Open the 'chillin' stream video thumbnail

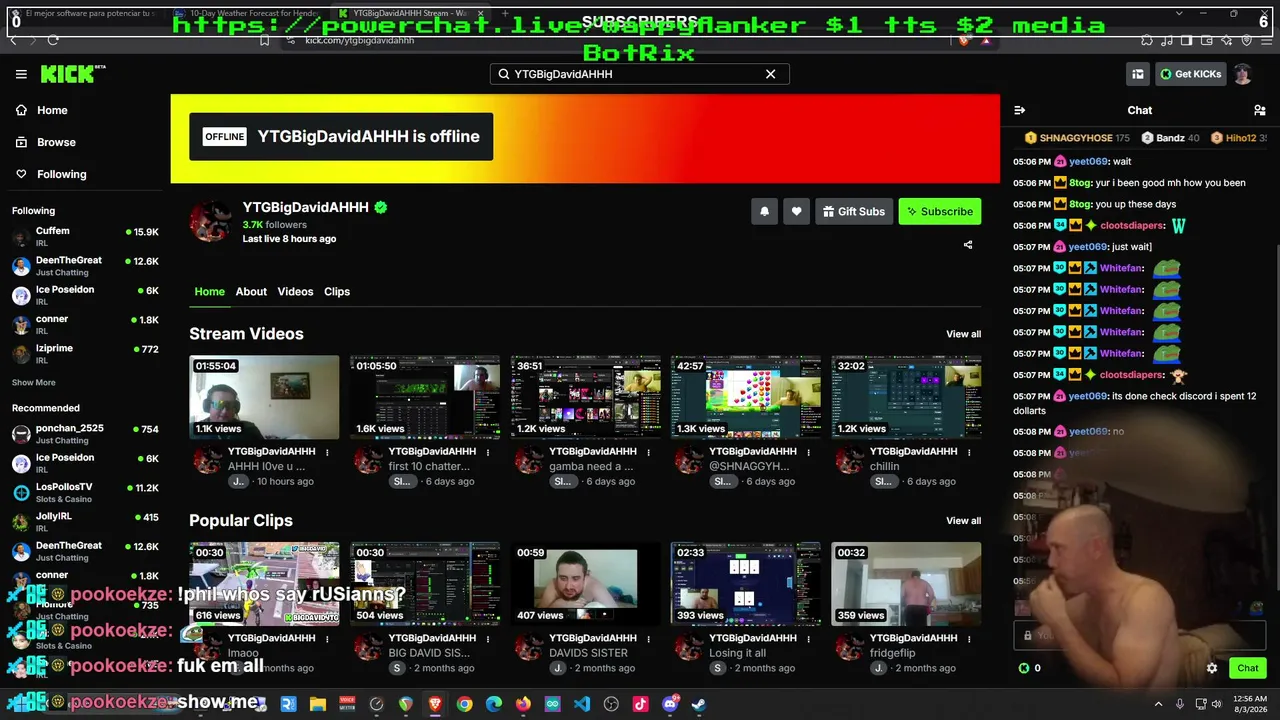click(x=906, y=397)
